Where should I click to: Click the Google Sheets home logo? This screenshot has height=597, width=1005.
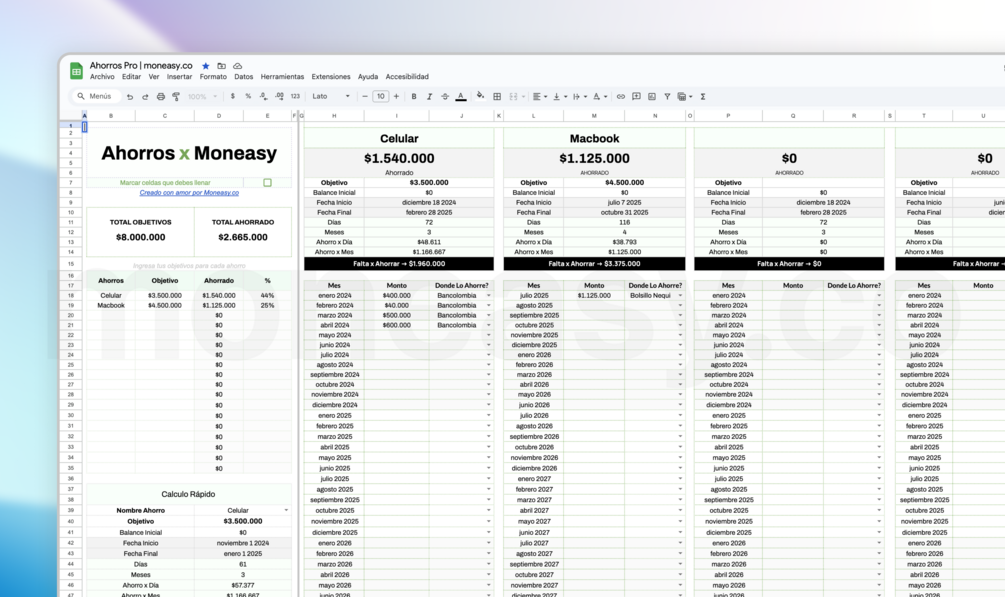(76, 71)
